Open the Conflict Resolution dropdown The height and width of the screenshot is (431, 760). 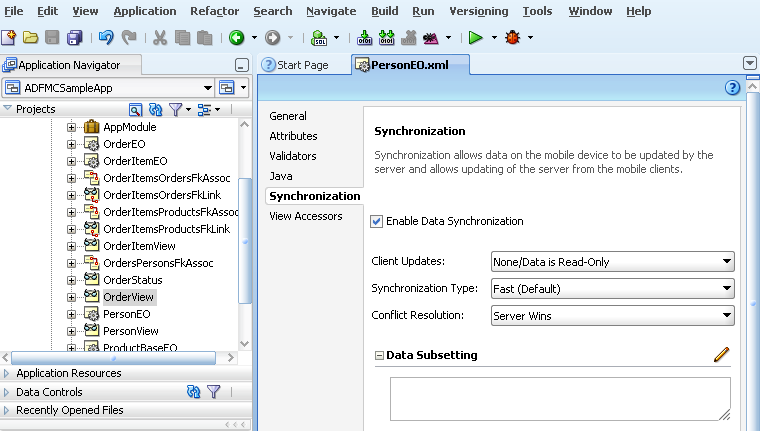coord(613,316)
